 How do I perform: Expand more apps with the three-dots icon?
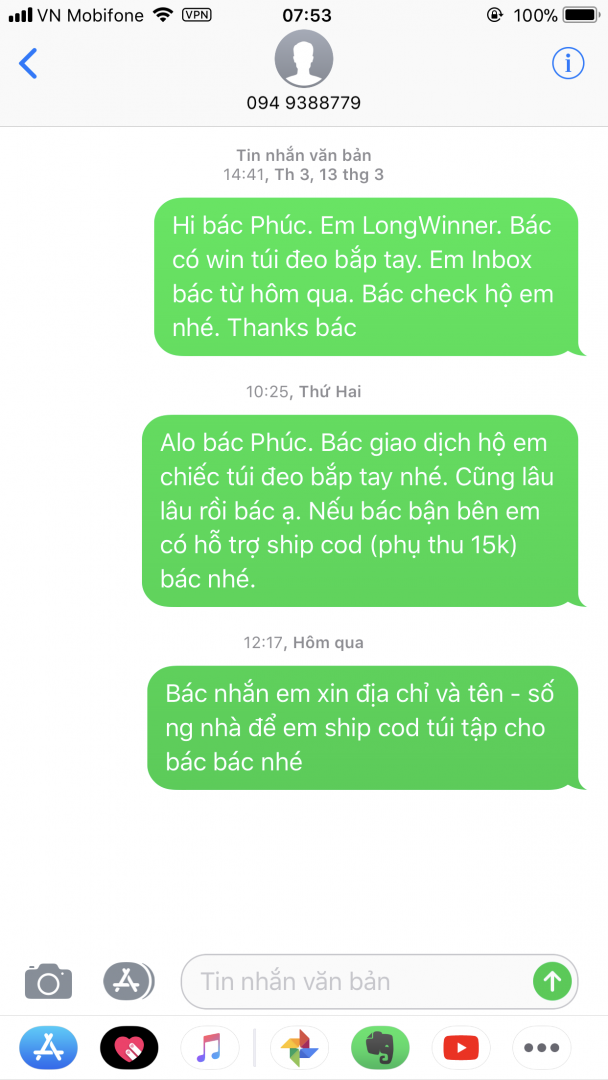(541, 1048)
